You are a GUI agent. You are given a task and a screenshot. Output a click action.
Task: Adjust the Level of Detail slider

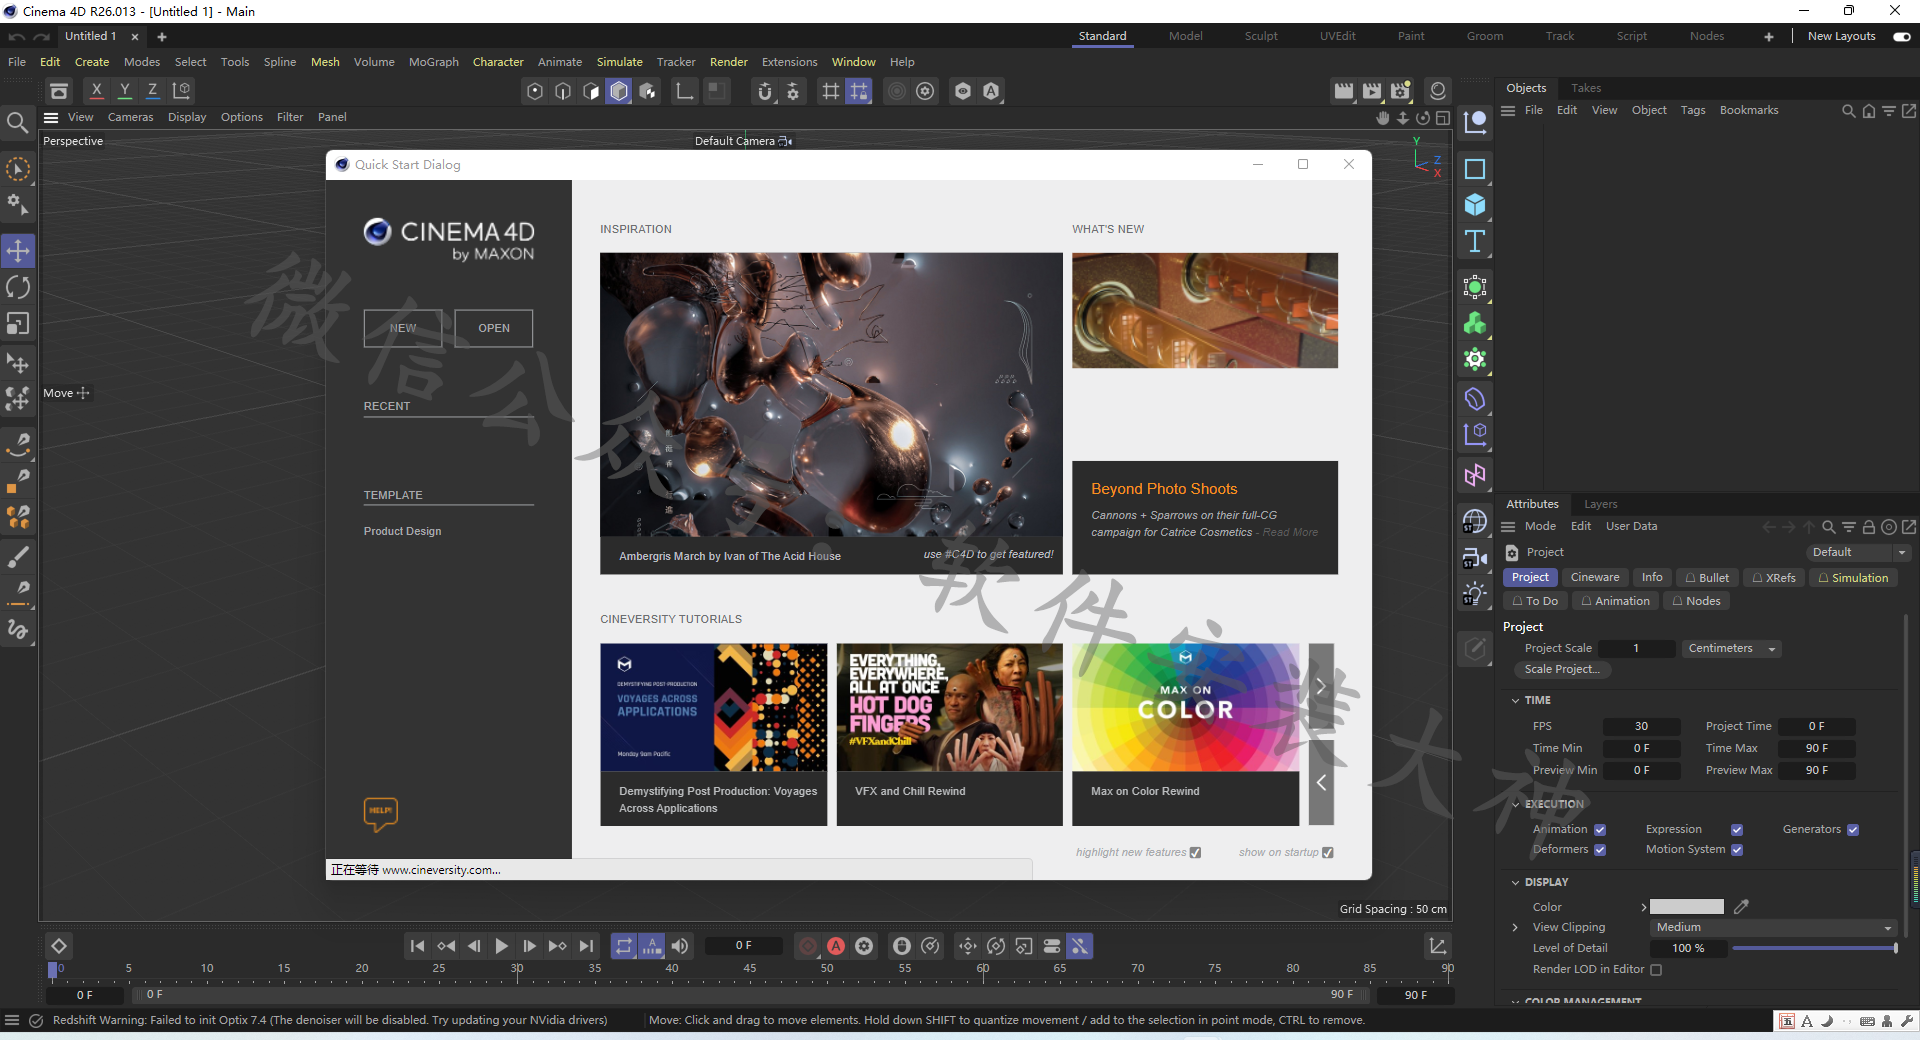coord(1814,948)
